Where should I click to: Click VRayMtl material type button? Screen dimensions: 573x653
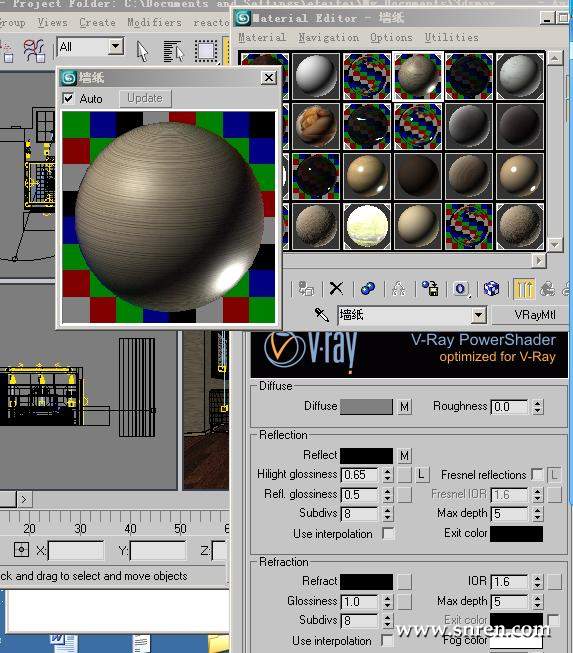tap(531, 315)
